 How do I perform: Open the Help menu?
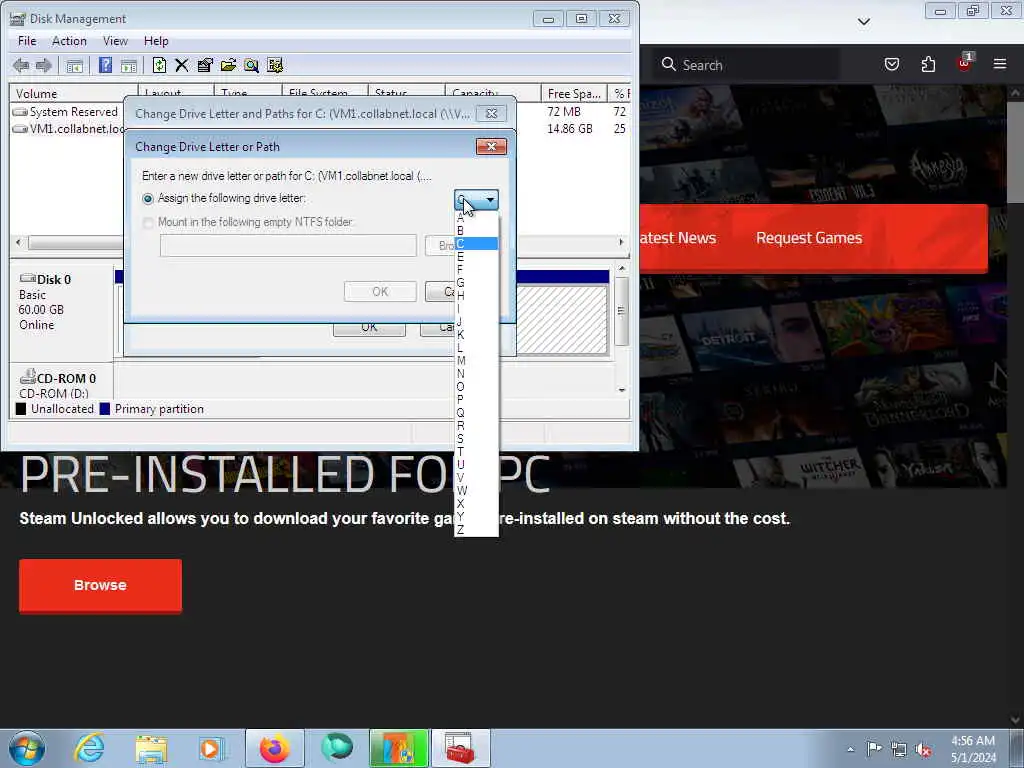click(x=156, y=40)
